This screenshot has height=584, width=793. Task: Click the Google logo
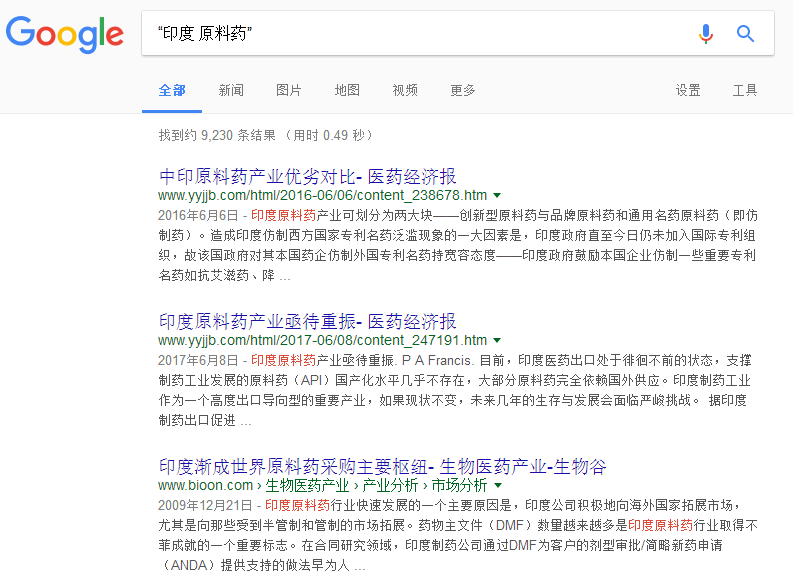pyautogui.click(x=65, y=34)
